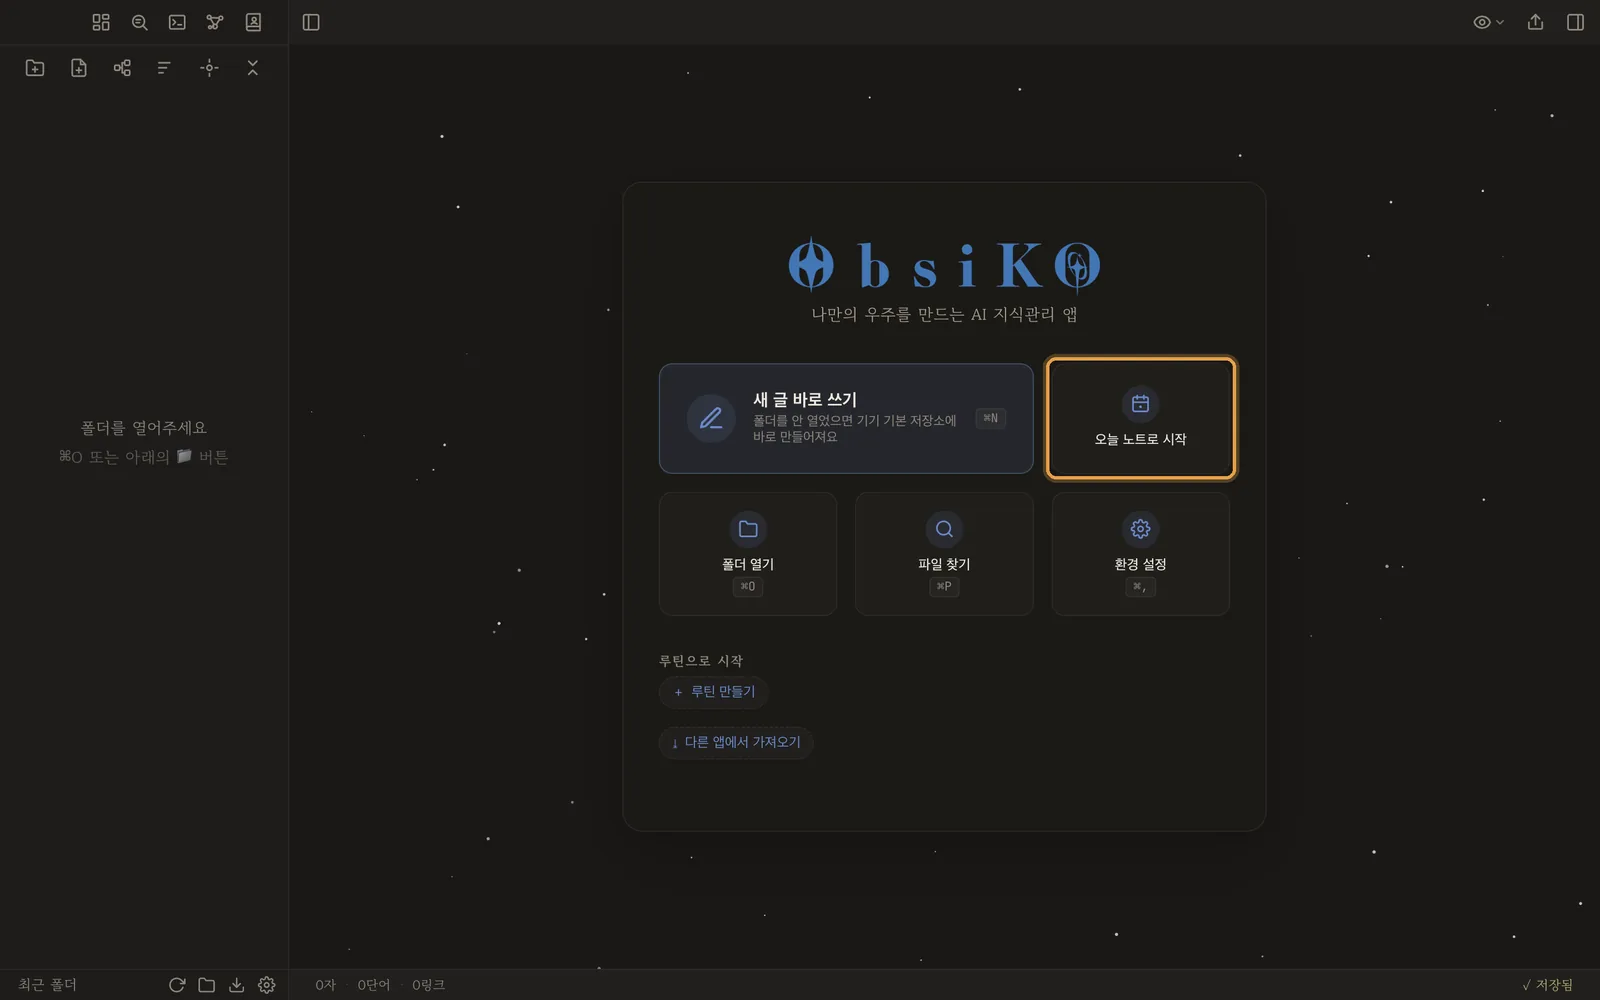Viewport: 1600px width, 1000px height.
Task: Click the gear icon on 환경 설정
Action: click(x=1140, y=529)
